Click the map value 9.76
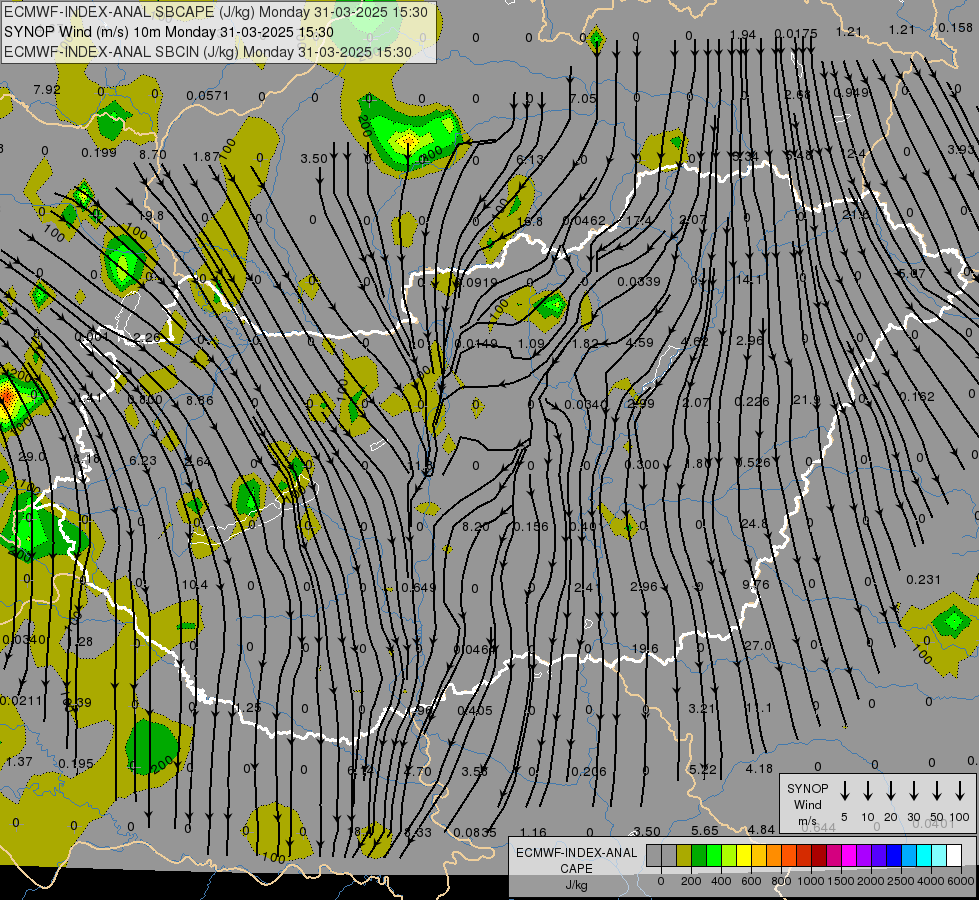This screenshot has height=900, width=979. [x=755, y=585]
